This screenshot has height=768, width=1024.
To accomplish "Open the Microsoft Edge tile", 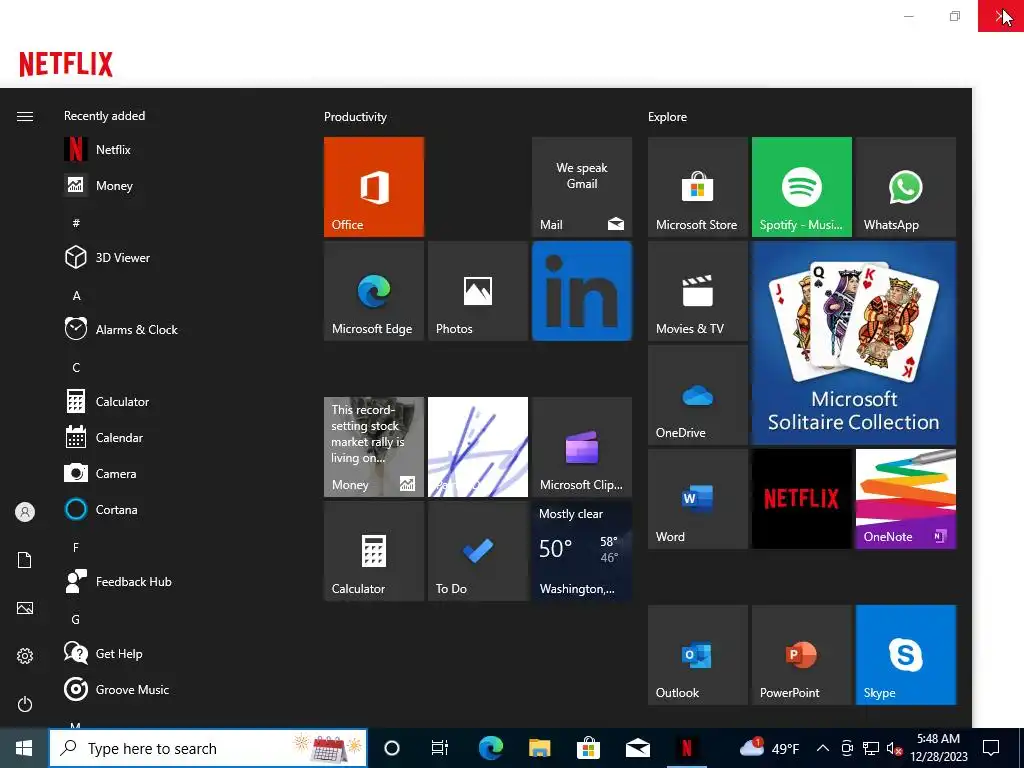I will coord(374,291).
